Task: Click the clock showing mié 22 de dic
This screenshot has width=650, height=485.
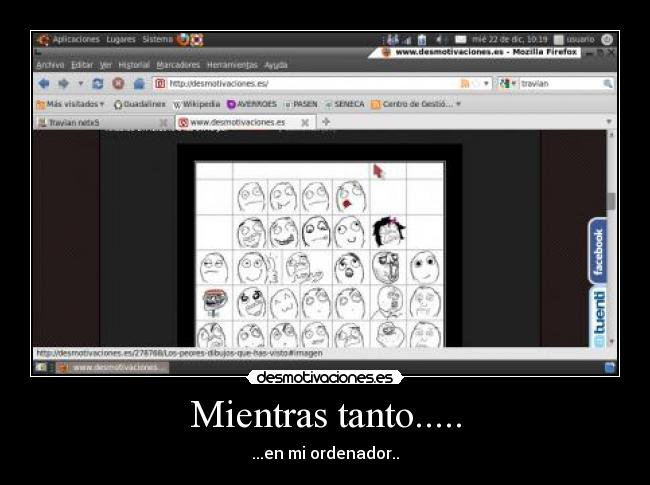Action: (x=509, y=39)
